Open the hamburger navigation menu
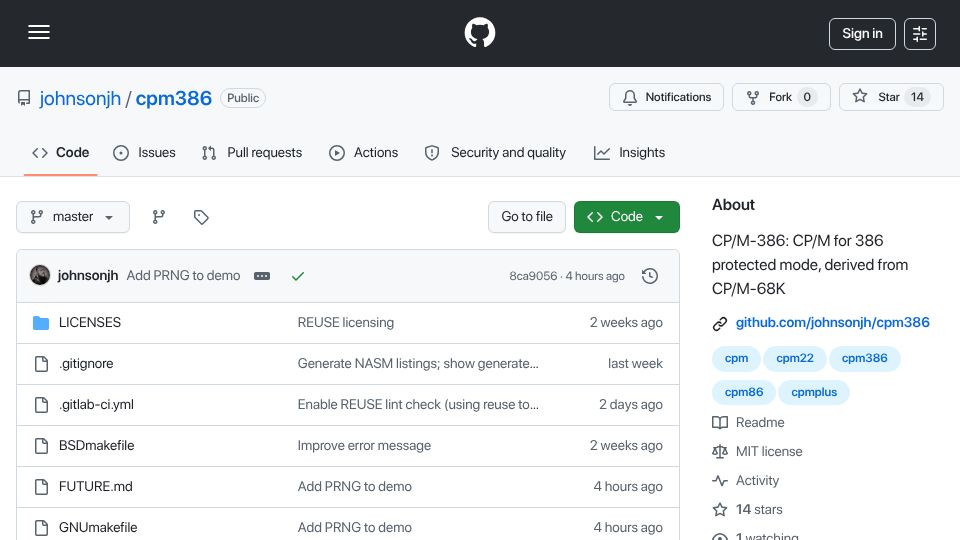 coord(39,32)
